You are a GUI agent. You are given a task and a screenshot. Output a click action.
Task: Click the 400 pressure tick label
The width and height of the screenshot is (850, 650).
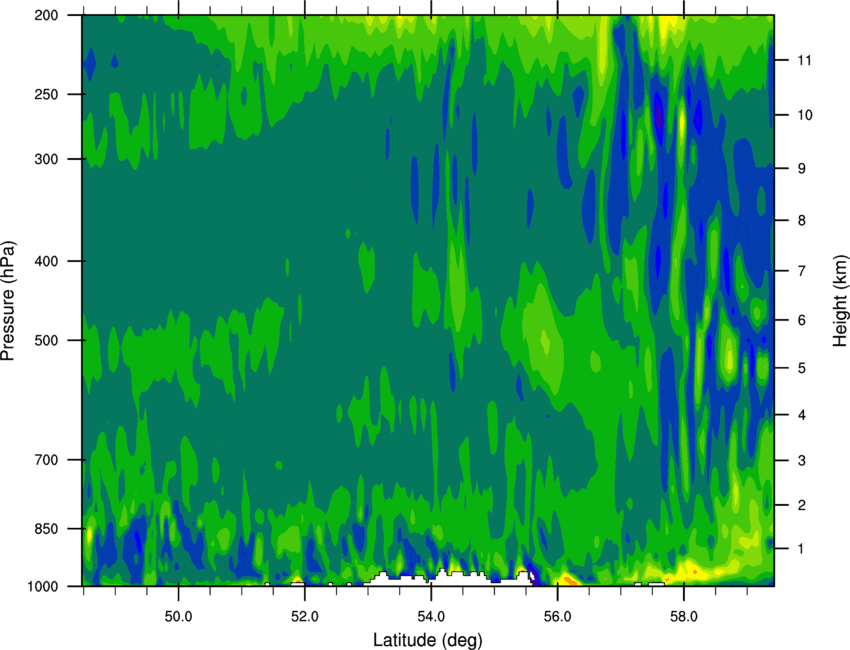[x=46, y=261]
